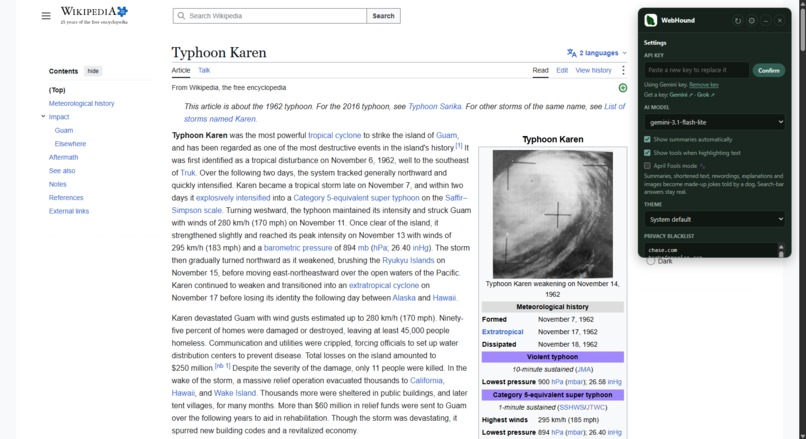806x439 pixels.
Task: Minimize the WebHound panel
Action: click(x=765, y=21)
